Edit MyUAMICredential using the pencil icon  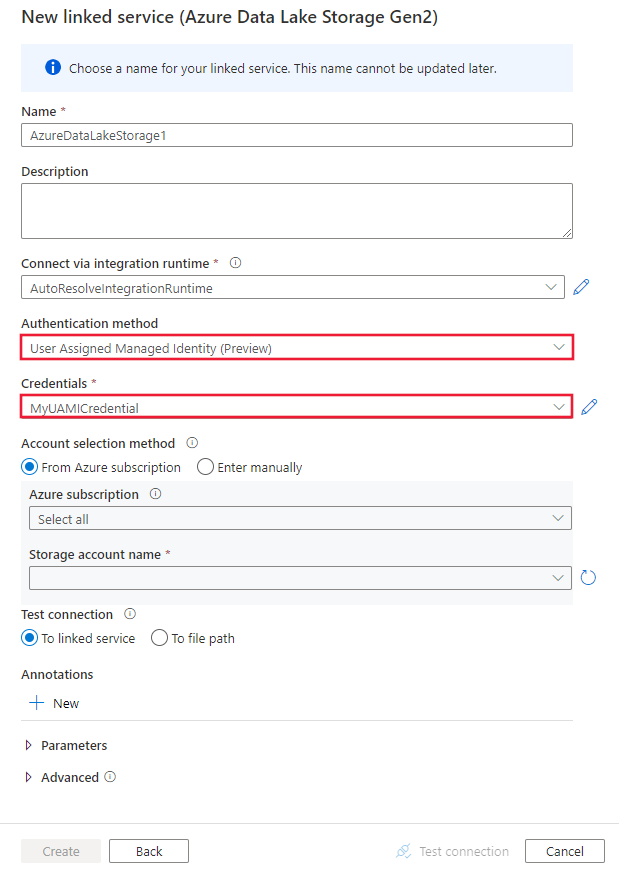[x=588, y=406]
